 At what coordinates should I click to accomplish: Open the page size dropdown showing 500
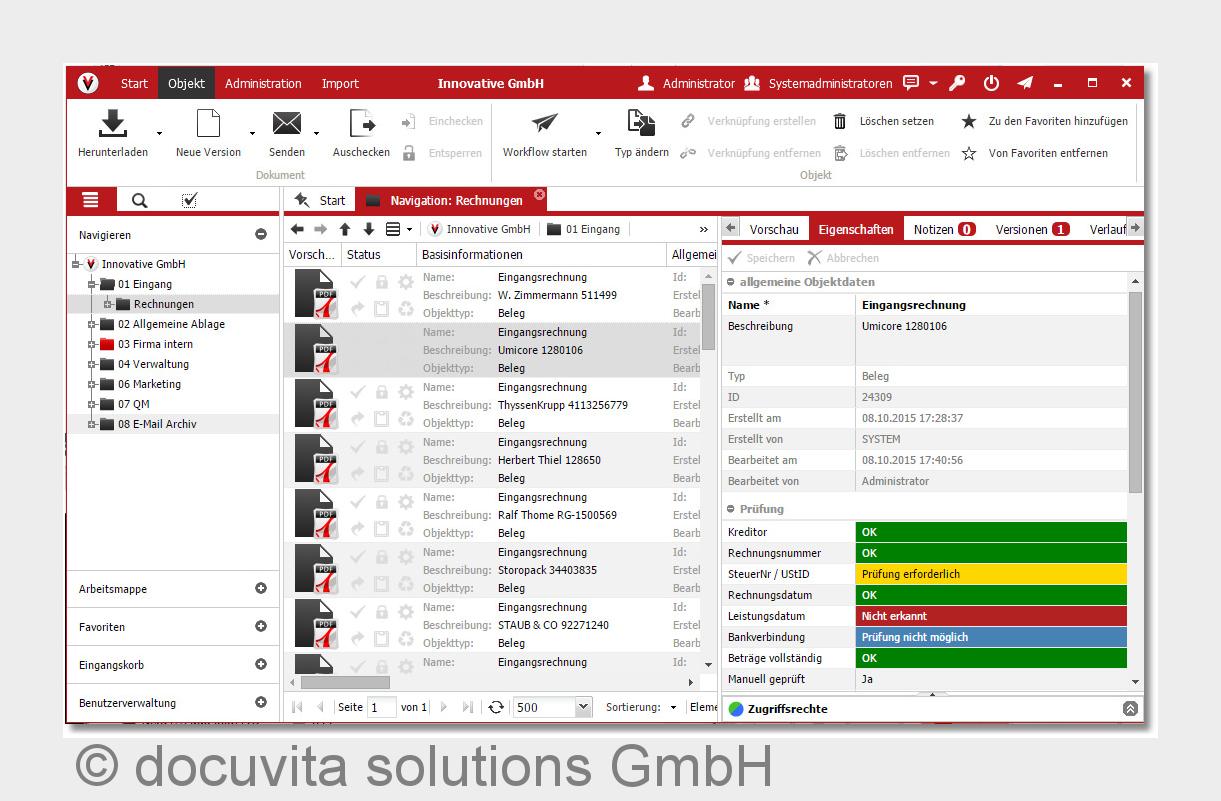pos(583,707)
